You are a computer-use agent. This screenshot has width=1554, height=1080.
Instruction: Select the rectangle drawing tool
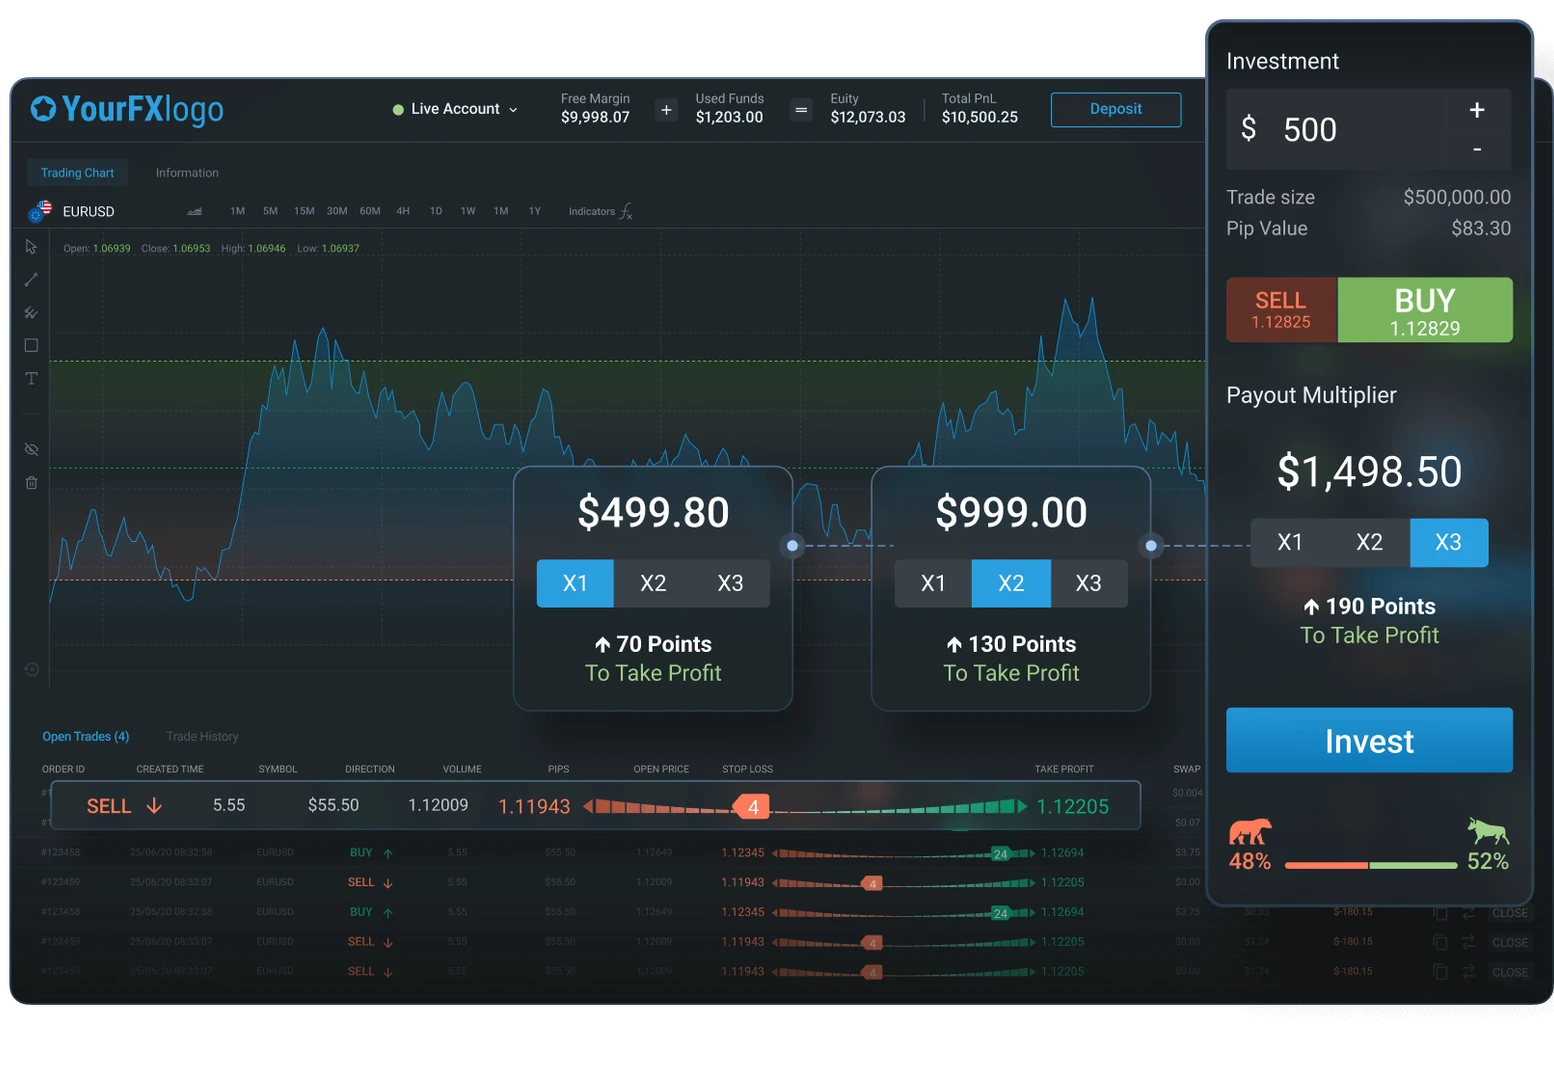(x=31, y=345)
